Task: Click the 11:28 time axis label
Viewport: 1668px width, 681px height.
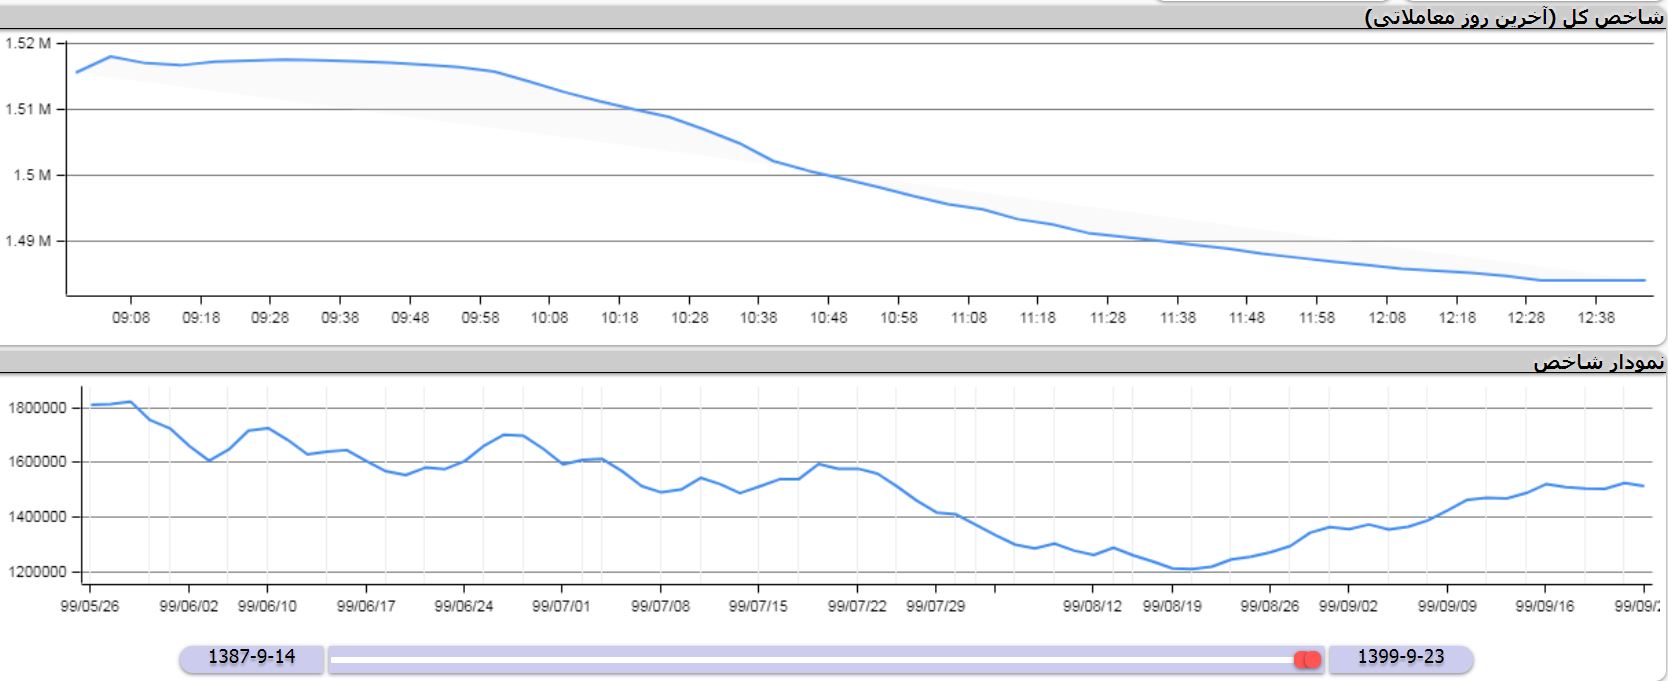Action: 1107,318
